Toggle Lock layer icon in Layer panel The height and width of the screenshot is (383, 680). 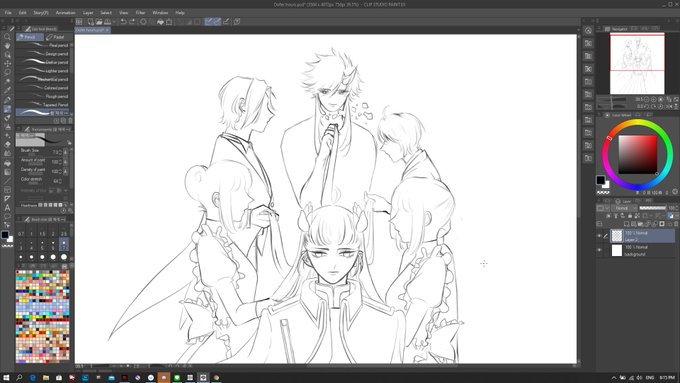pos(630,216)
